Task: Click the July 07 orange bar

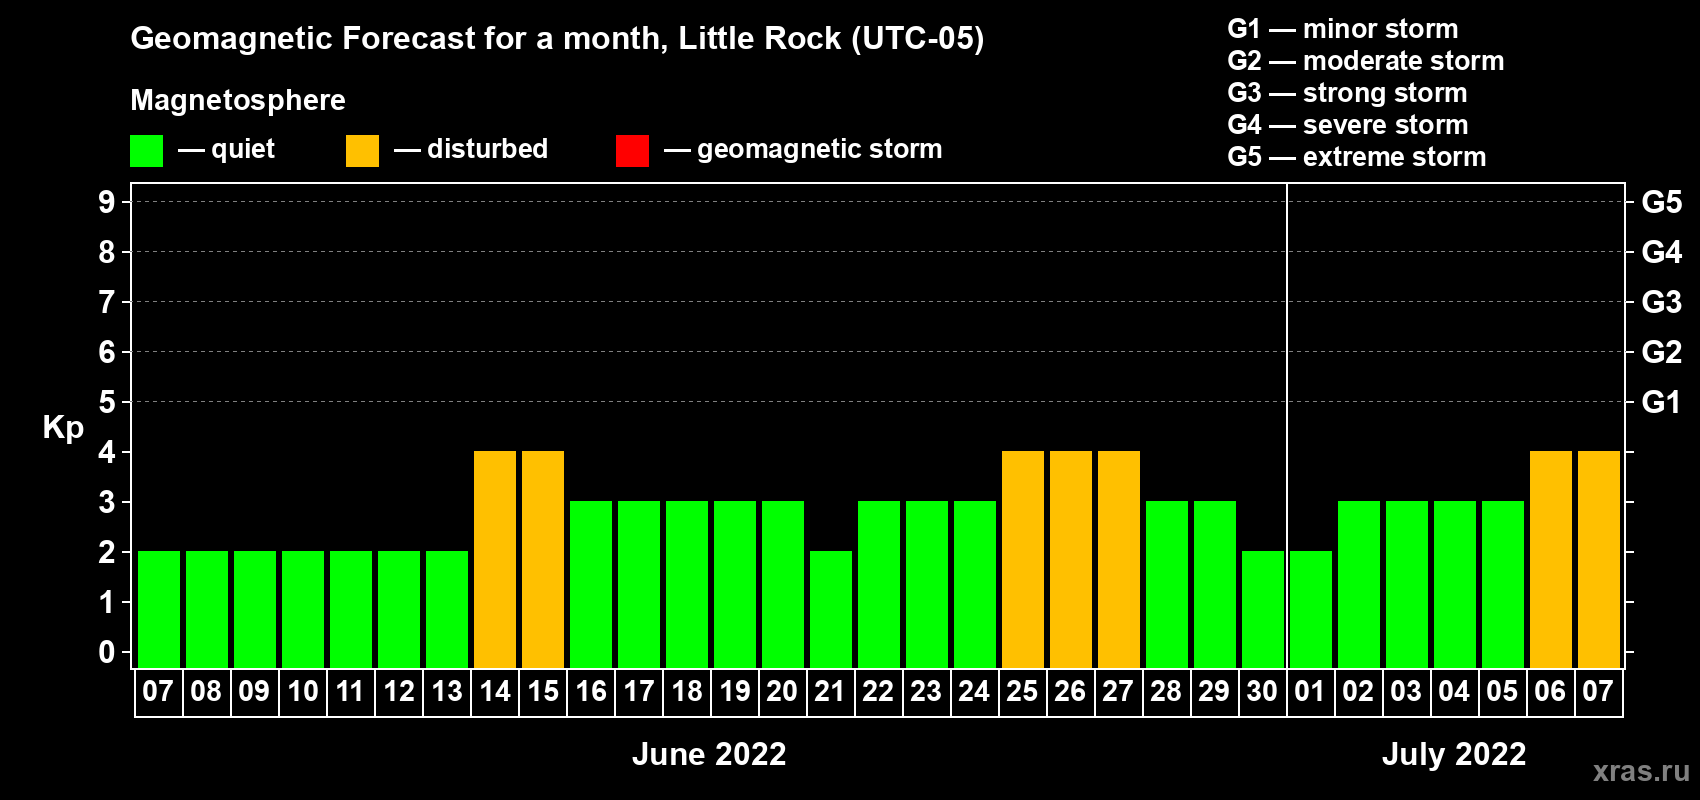Action: pos(1599,559)
